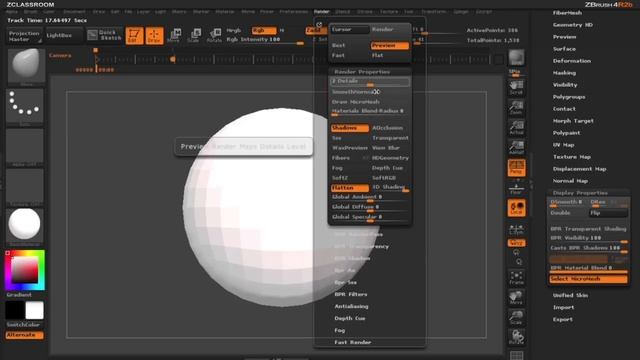The height and width of the screenshot is (360, 640).
Task: Open the Alpha selector slot
Action: click(24, 147)
